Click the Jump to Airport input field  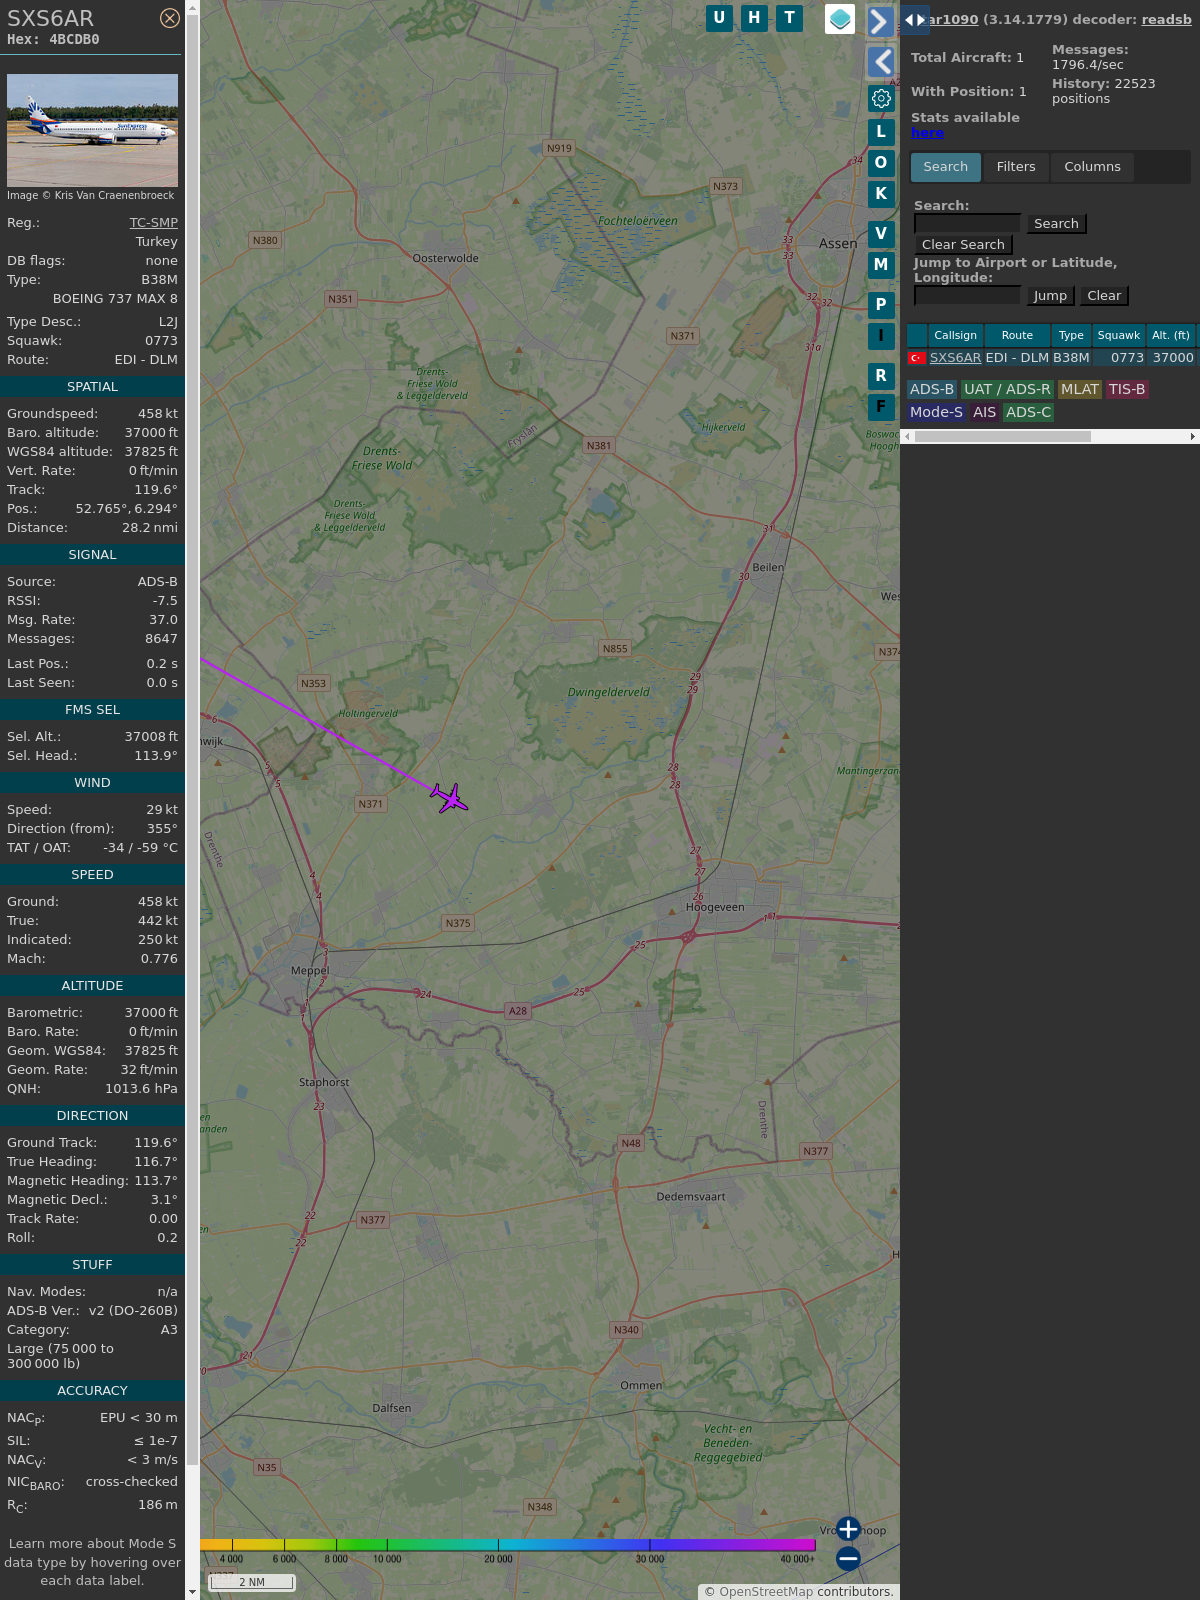(967, 295)
